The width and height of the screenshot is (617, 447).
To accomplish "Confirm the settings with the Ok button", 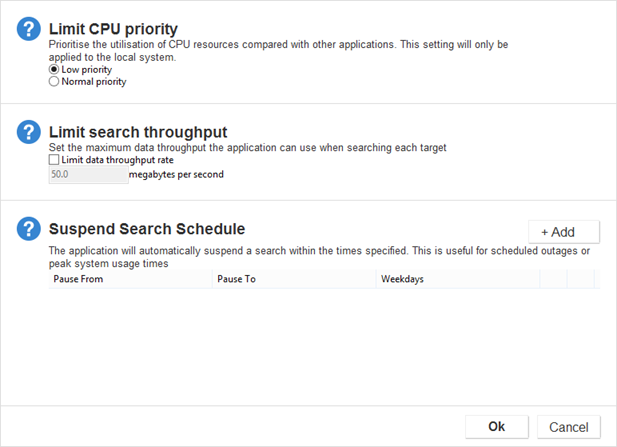I will click(496, 427).
